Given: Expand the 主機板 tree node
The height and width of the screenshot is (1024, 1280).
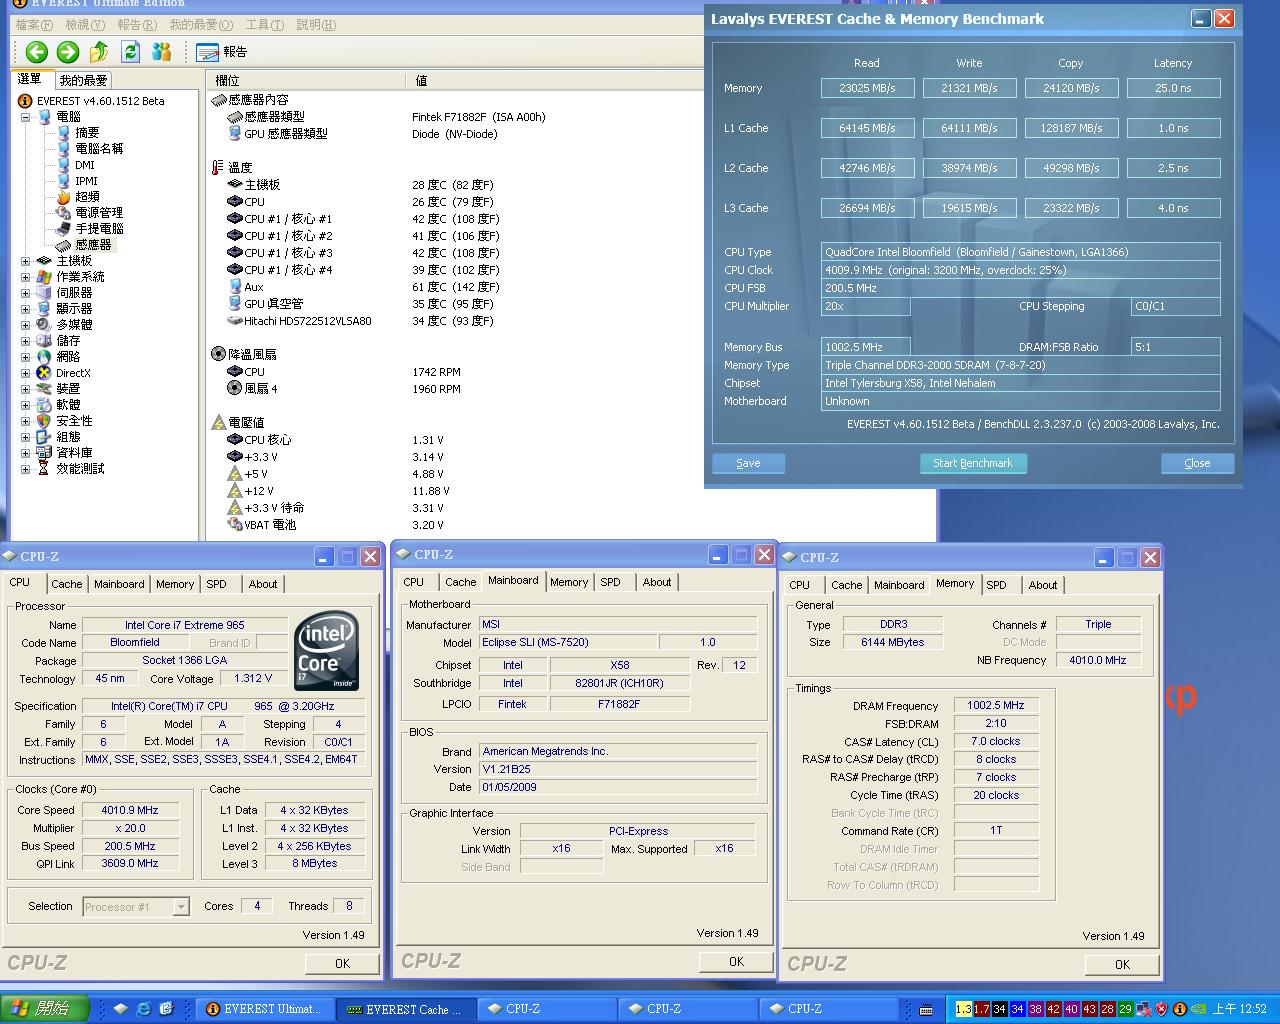Looking at the screenshot, I should pyautogui.click(x=26, y=261).
